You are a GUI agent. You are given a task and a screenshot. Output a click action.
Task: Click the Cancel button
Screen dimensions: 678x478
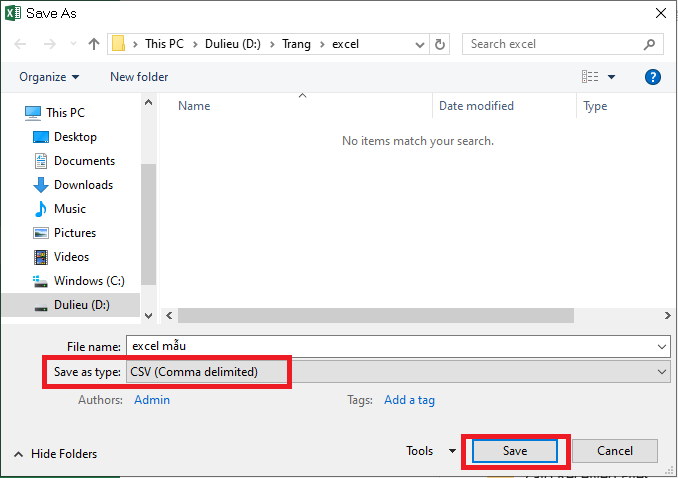[614, 451]
